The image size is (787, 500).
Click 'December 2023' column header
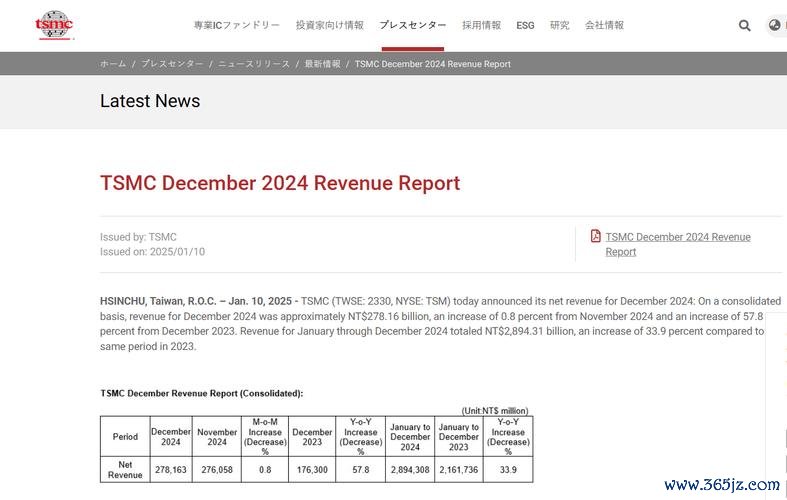click(x=312, y=436)
